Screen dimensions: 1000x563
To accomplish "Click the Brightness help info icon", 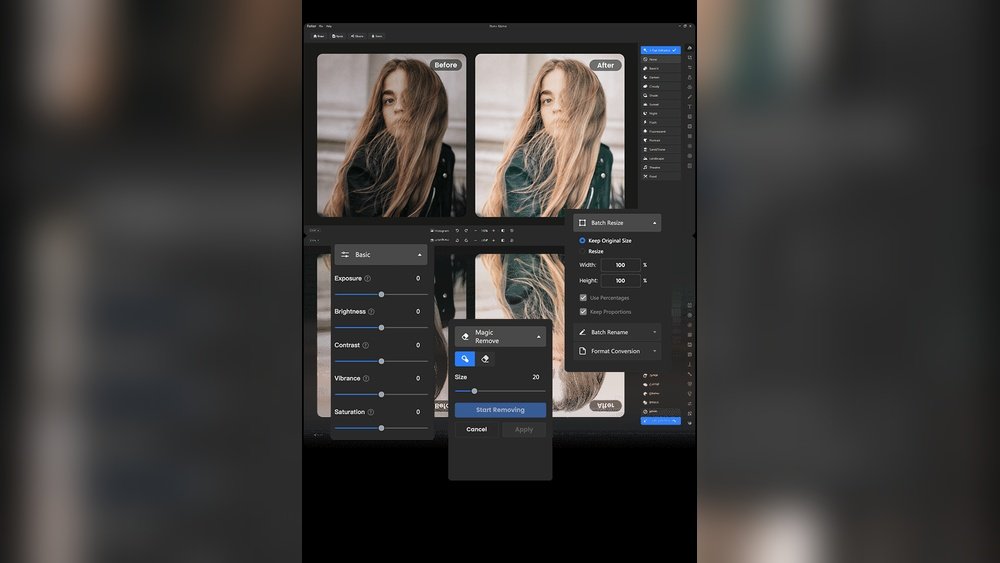I will click(x=371, y=312).
